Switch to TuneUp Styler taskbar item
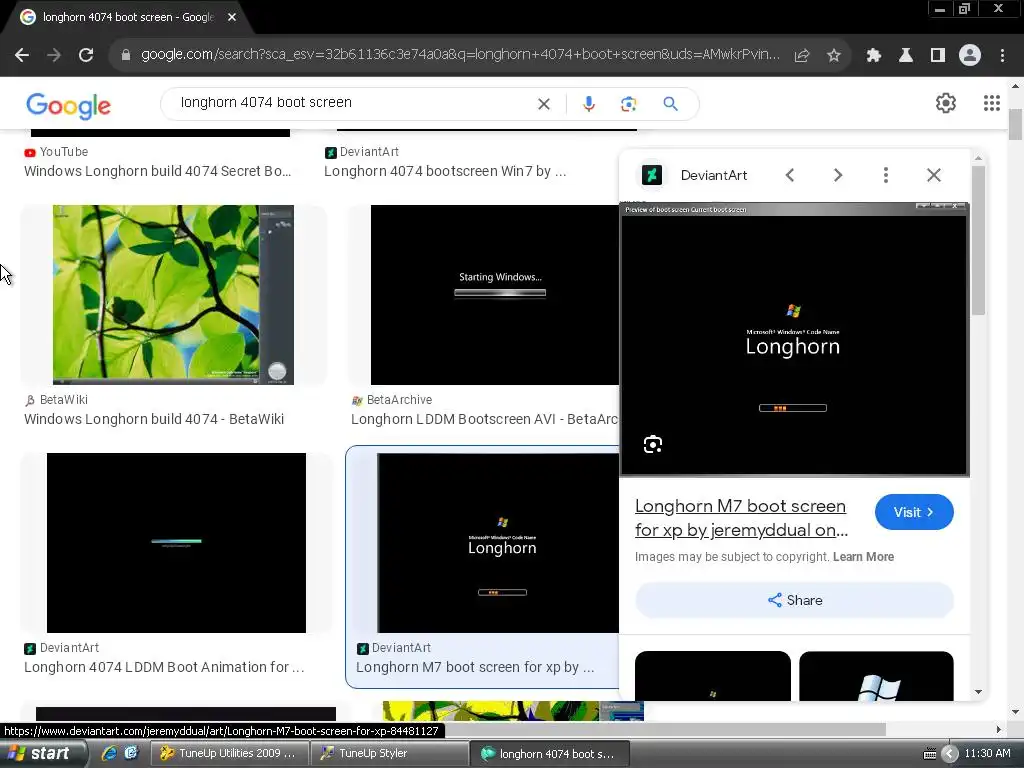This screenshot has height=768, width=1024. (x=388, y=754)
